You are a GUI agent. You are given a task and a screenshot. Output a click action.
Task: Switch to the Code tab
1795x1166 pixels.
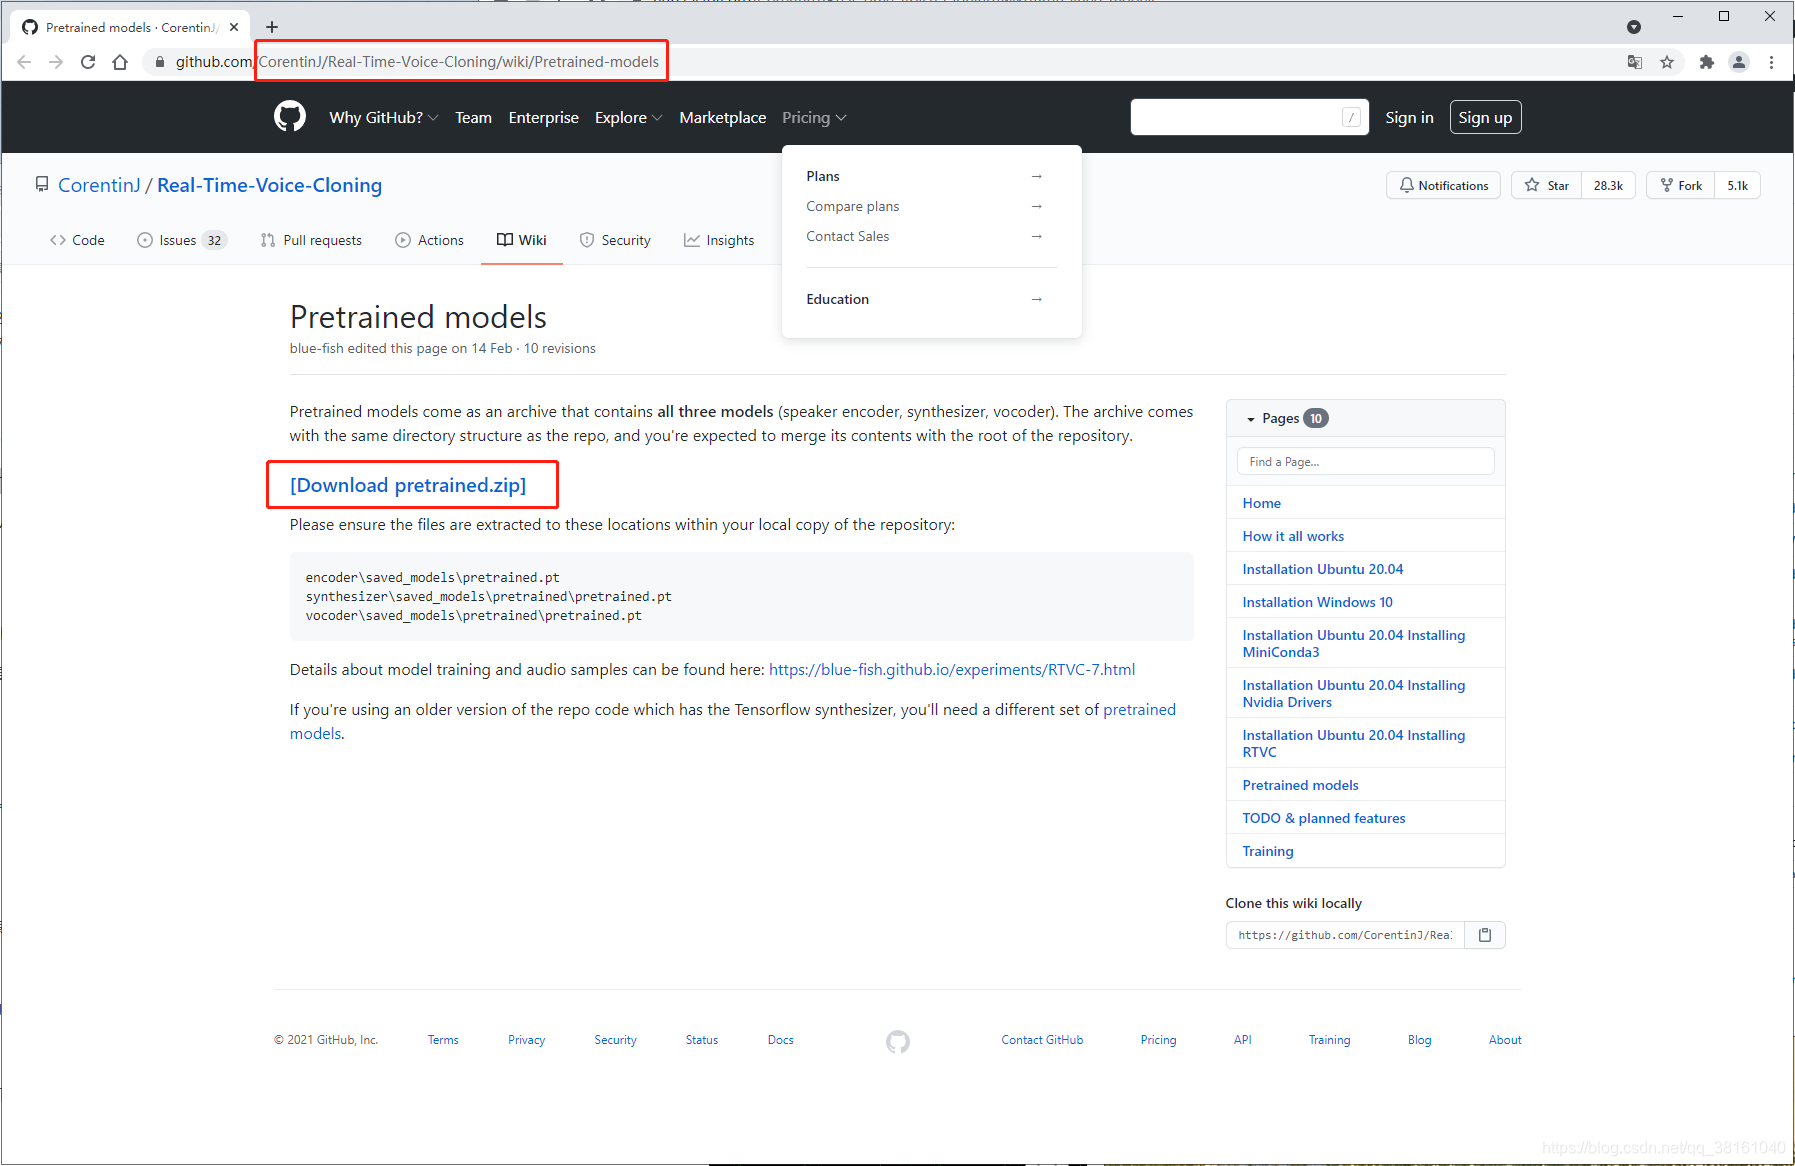click(x=77, y=240)
